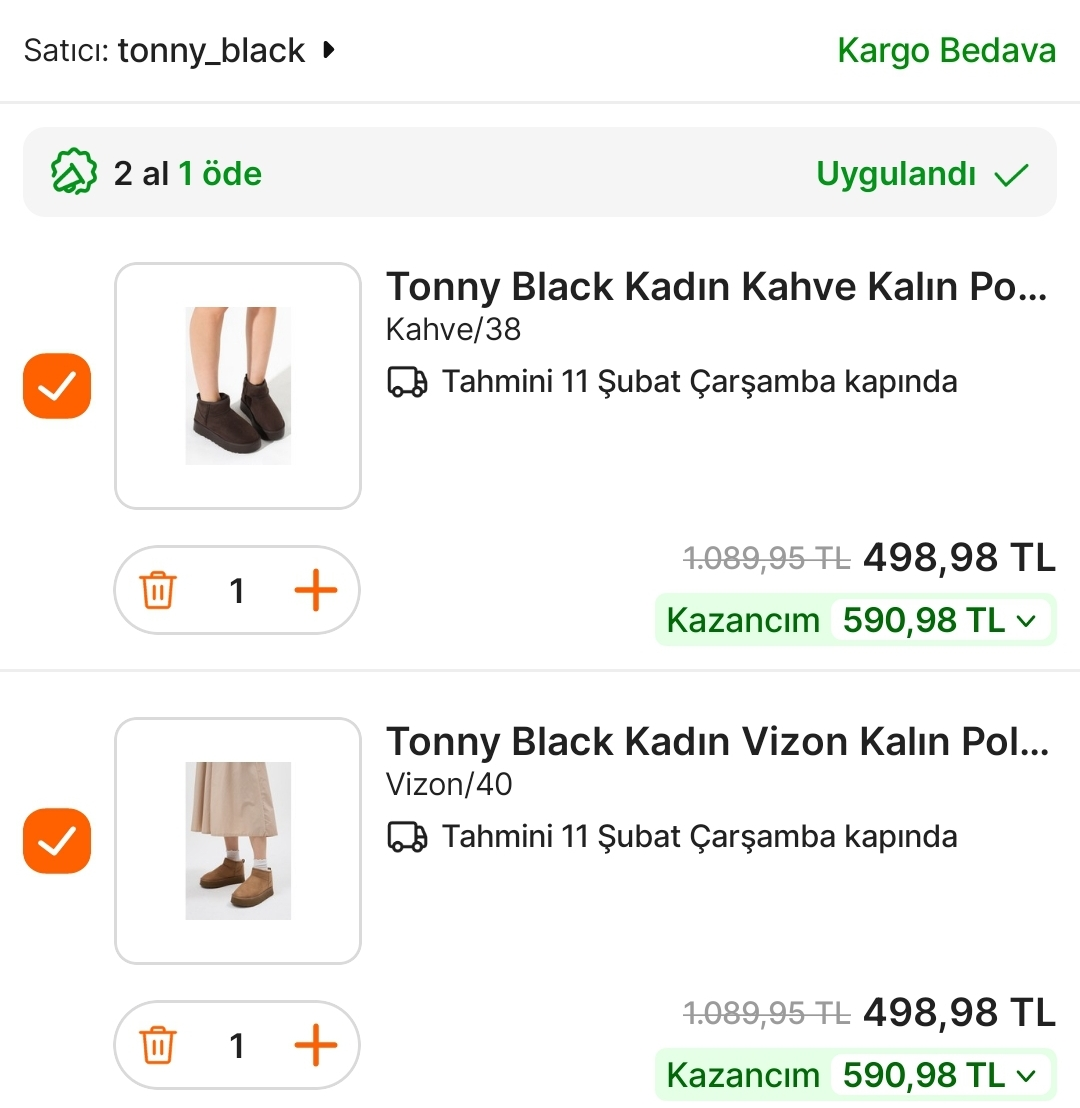1080x1108 pixels.
Task: Expand Kazancım 590,98 TL for Vizon boots
Action: (x=1026, y=1076)
